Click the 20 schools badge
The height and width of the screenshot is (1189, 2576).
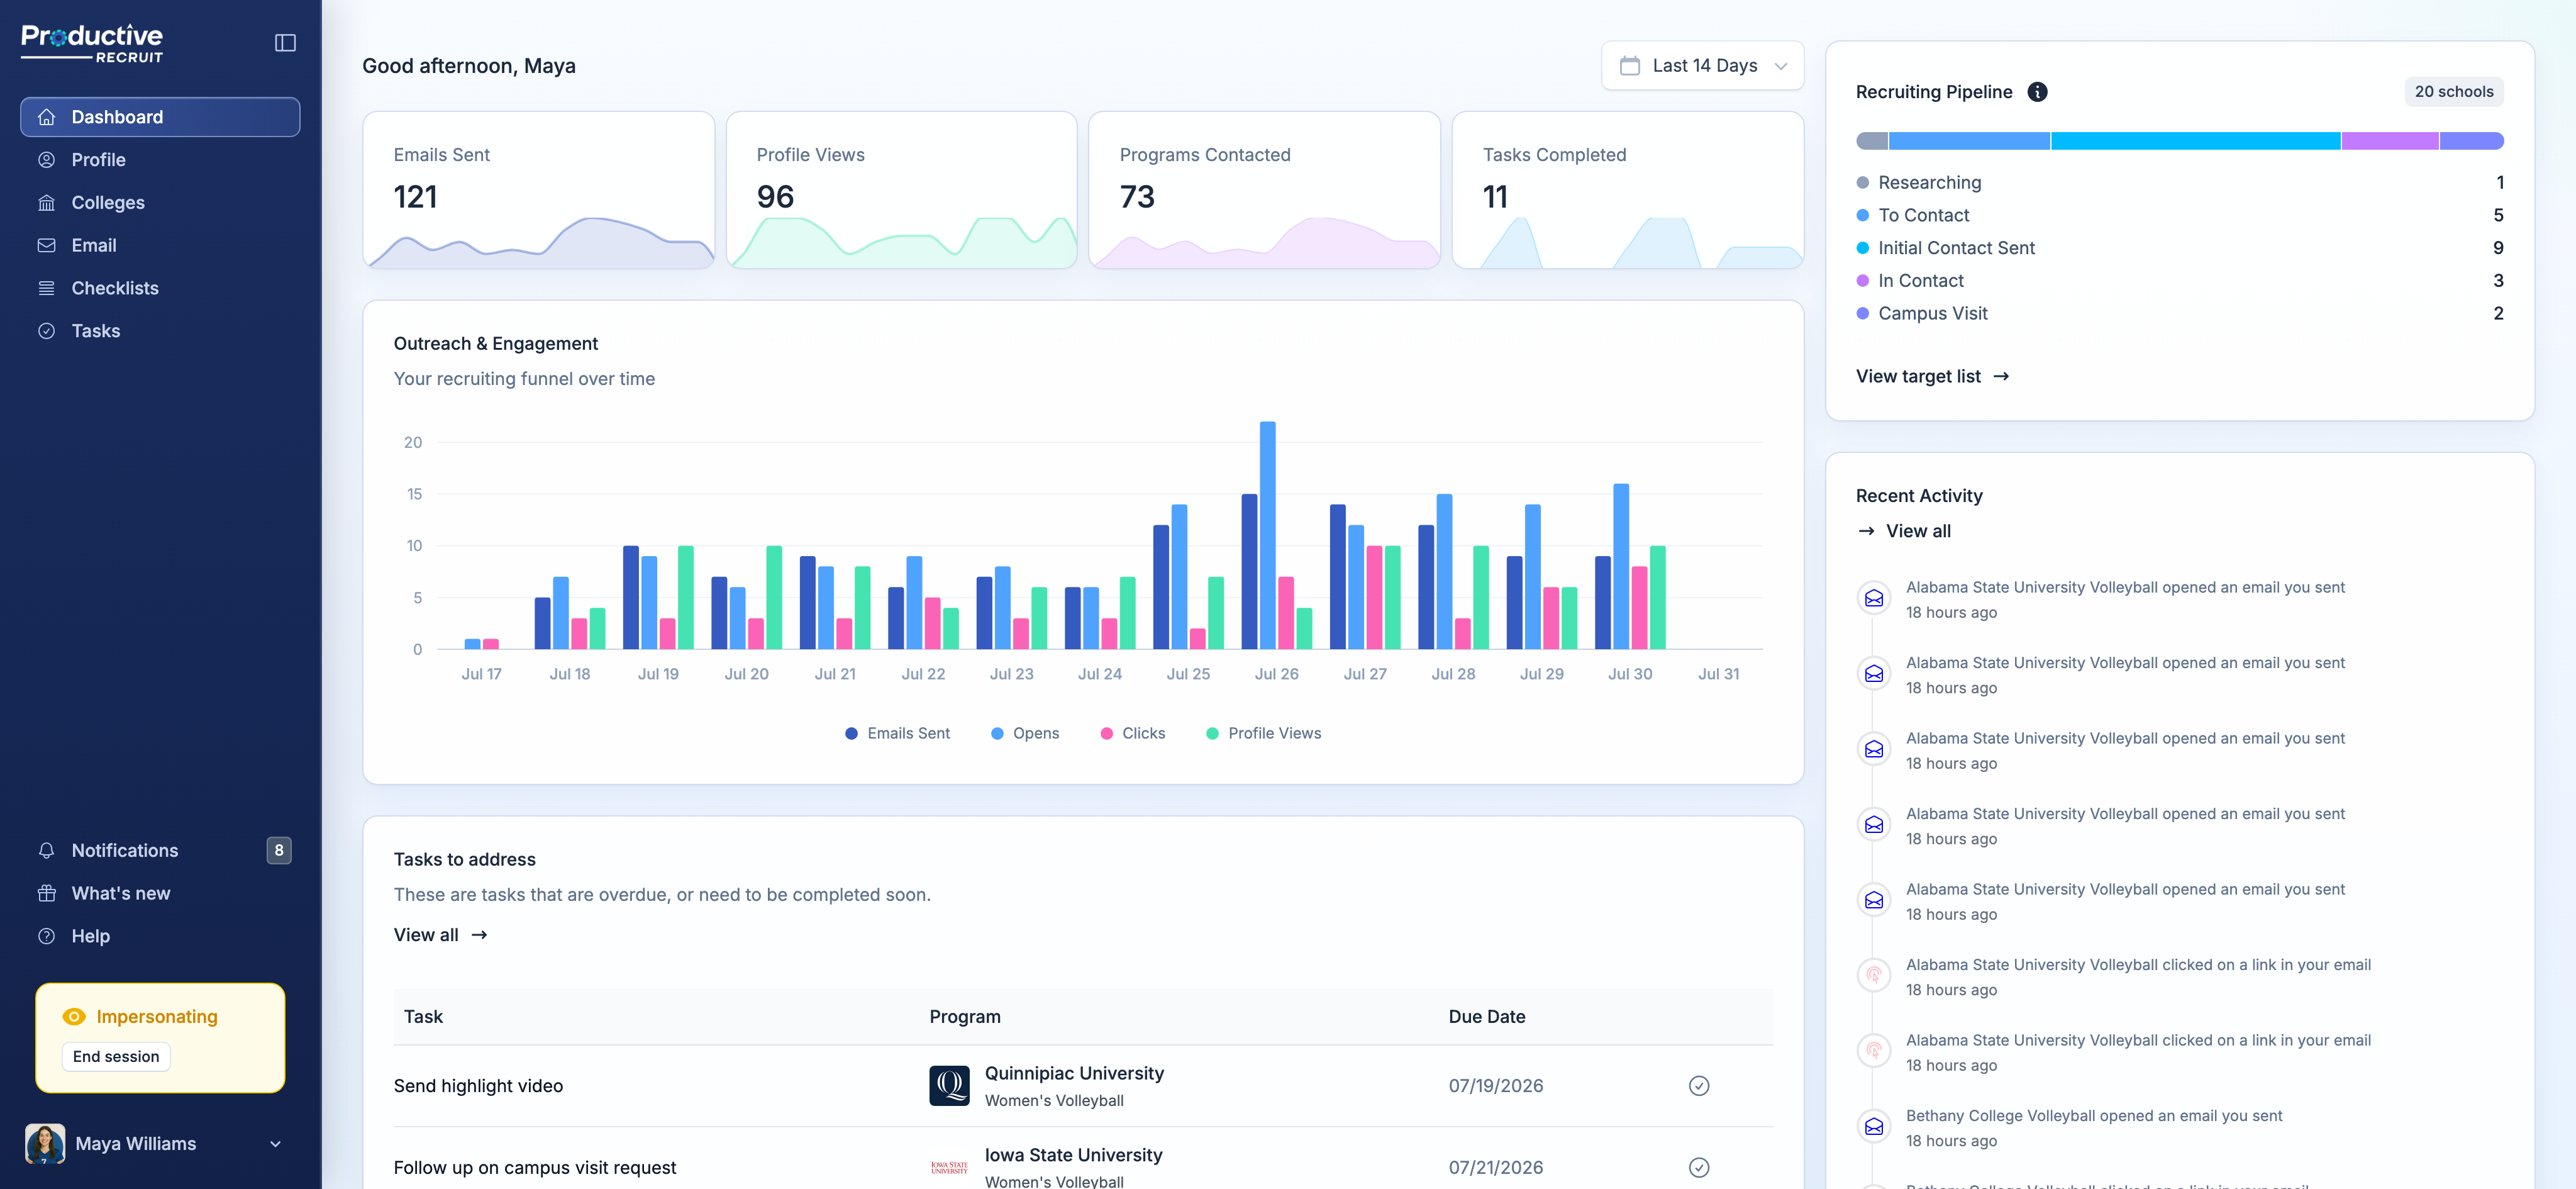2453,92
